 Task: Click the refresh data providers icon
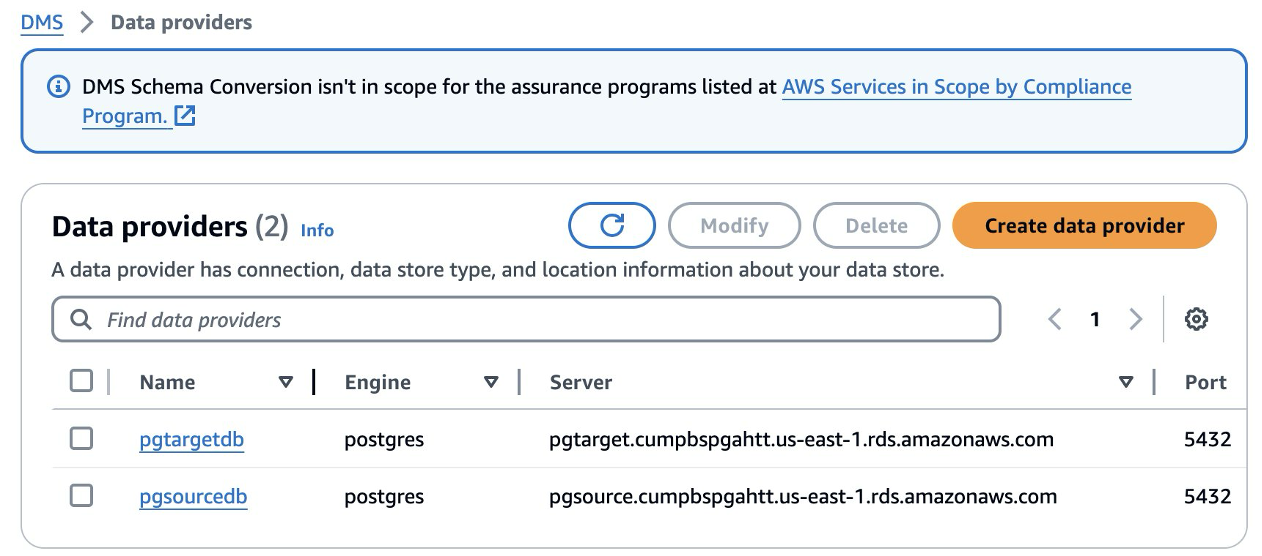[x=612, y=226]
